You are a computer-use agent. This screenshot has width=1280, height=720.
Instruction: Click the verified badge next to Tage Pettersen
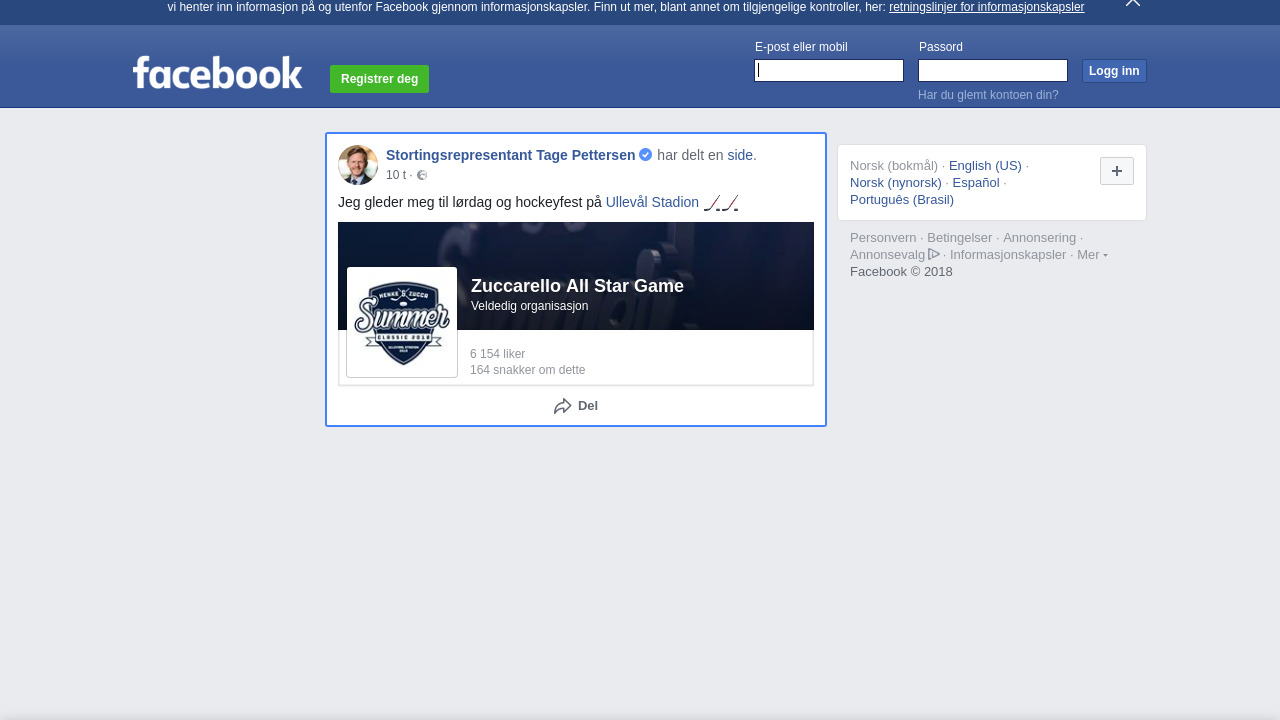[x=646, y=155]
